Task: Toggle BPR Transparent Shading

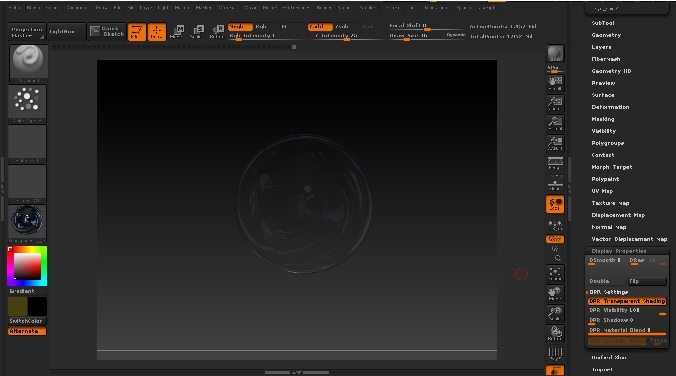Action: [627, 301]
